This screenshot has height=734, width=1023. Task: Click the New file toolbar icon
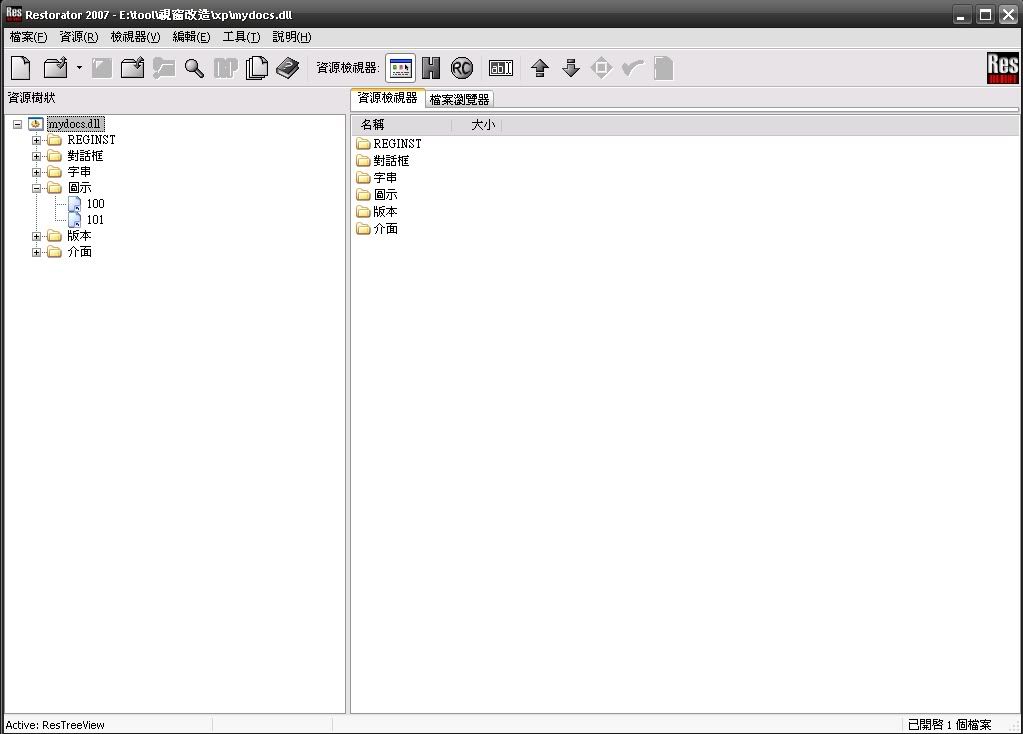[x=21, y=68]
